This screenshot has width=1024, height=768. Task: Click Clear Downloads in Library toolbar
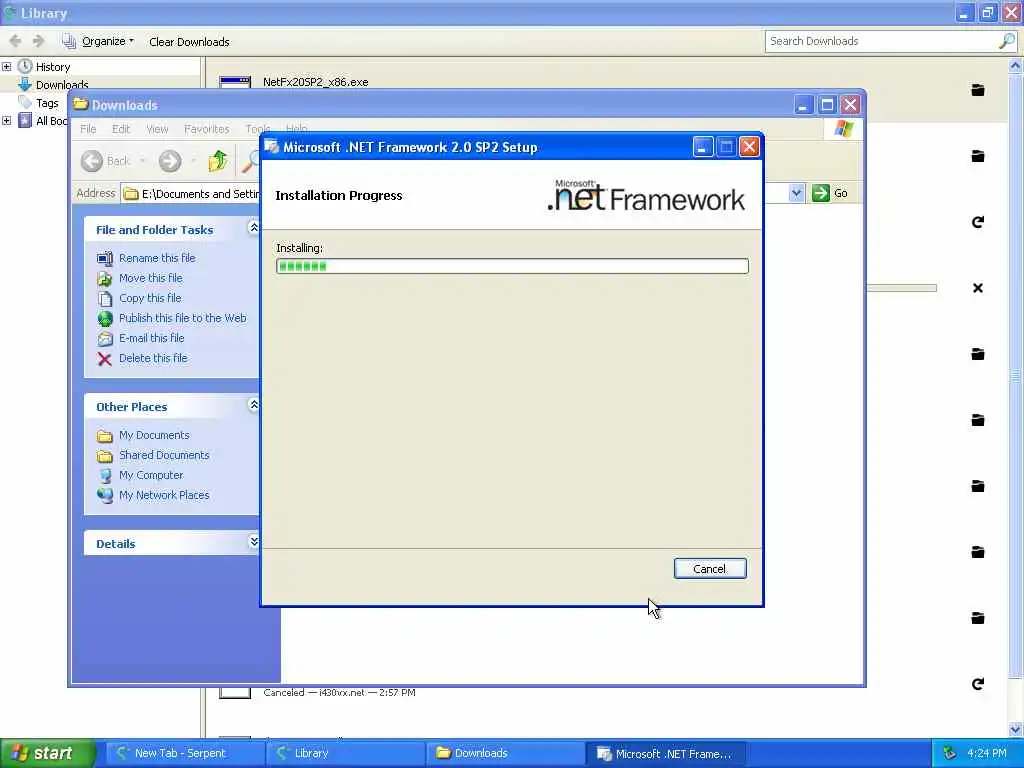[x=189, y=42]
